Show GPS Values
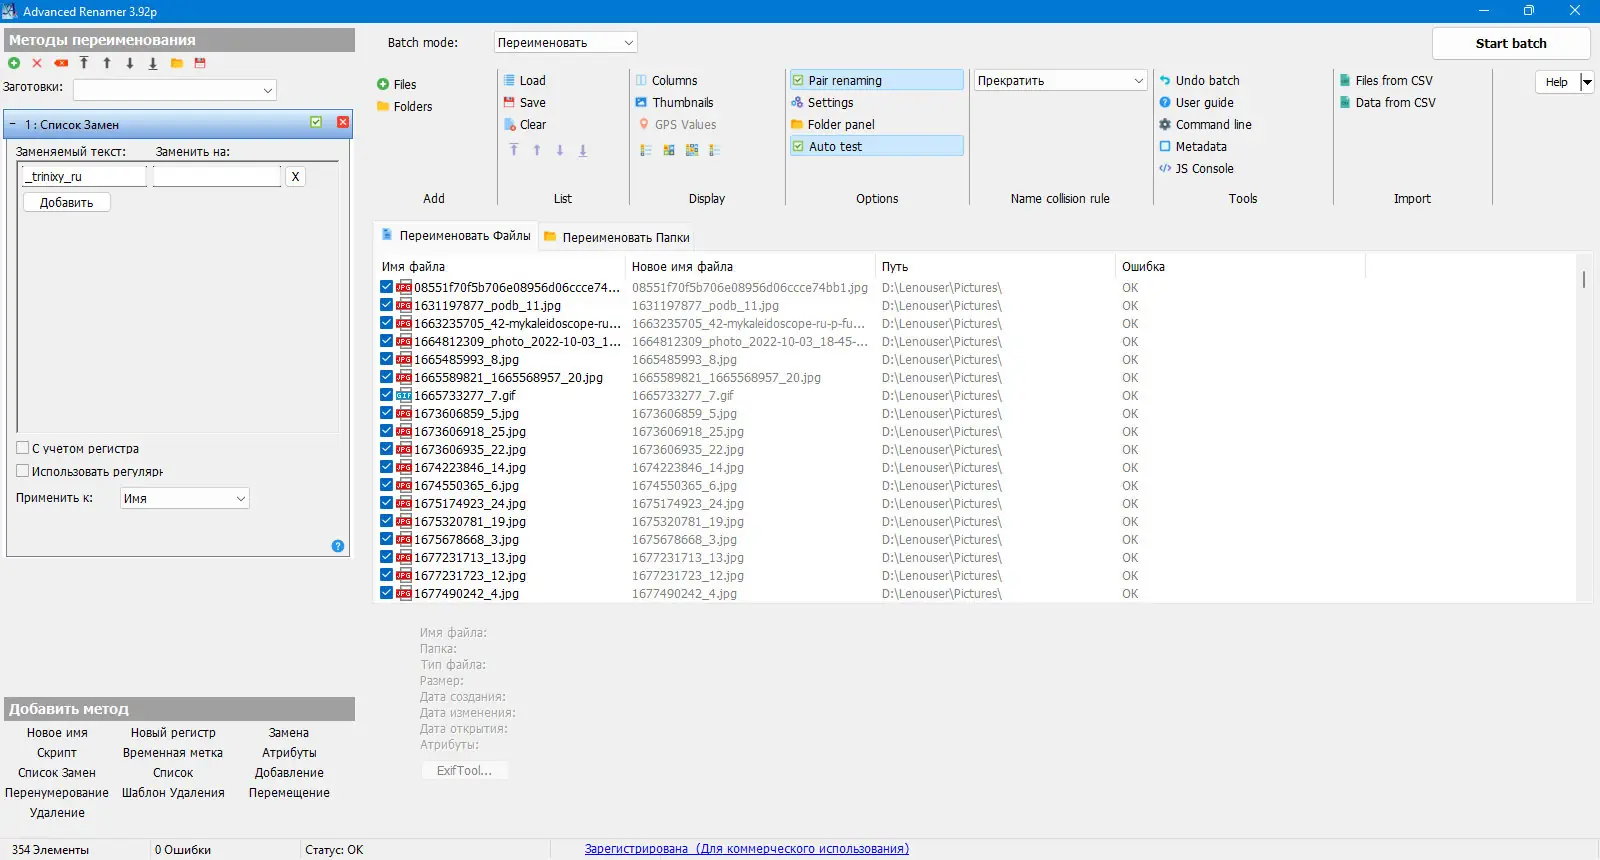Image resolution: width=1600 pixels, height=860 pixels. pos(677,124)
